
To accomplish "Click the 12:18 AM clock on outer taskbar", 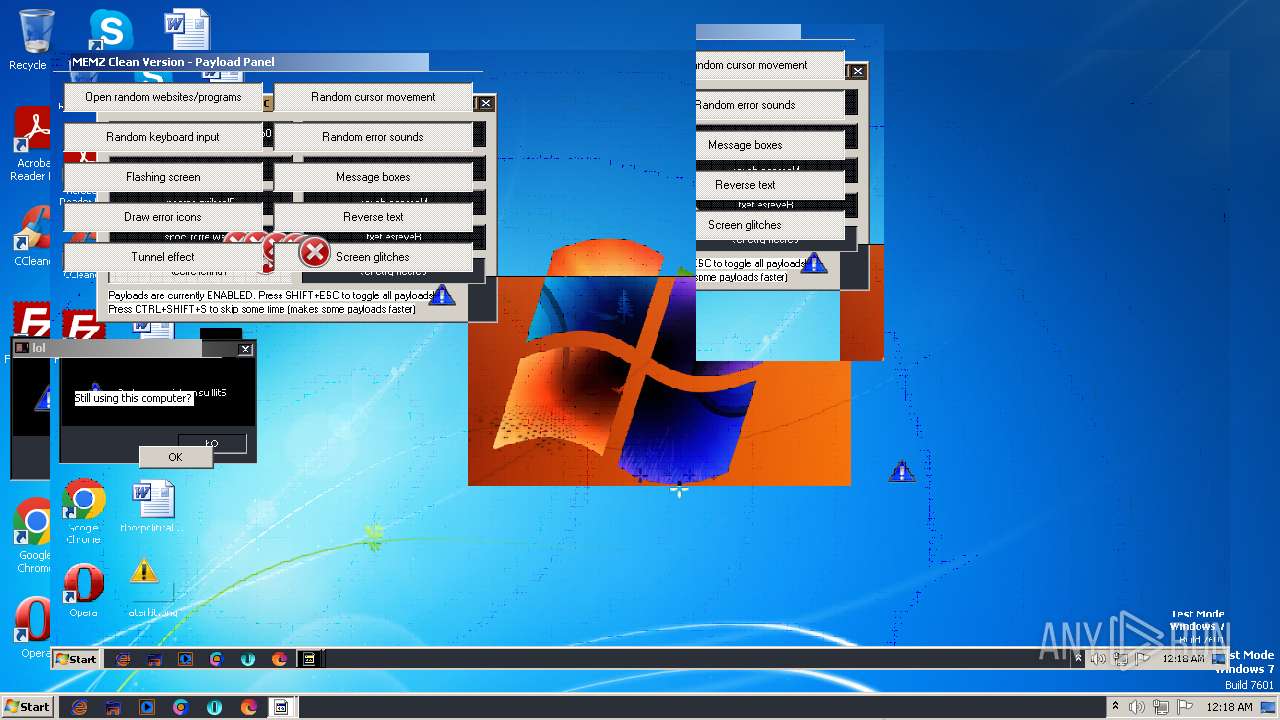I will 1229,707.
